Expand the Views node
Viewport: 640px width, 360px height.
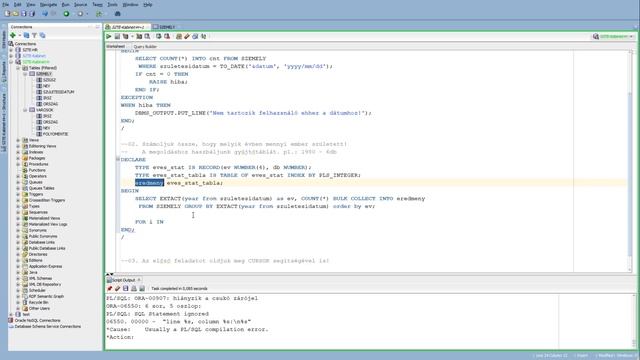coord(18,140)
